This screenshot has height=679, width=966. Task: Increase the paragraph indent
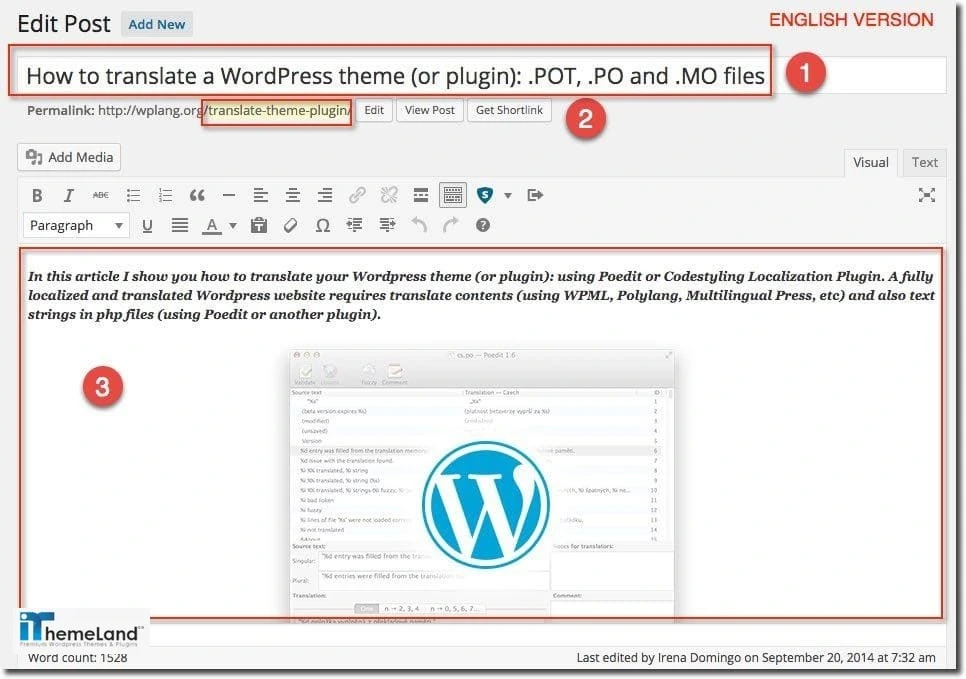pyautogui.click(x=387, y=226)
